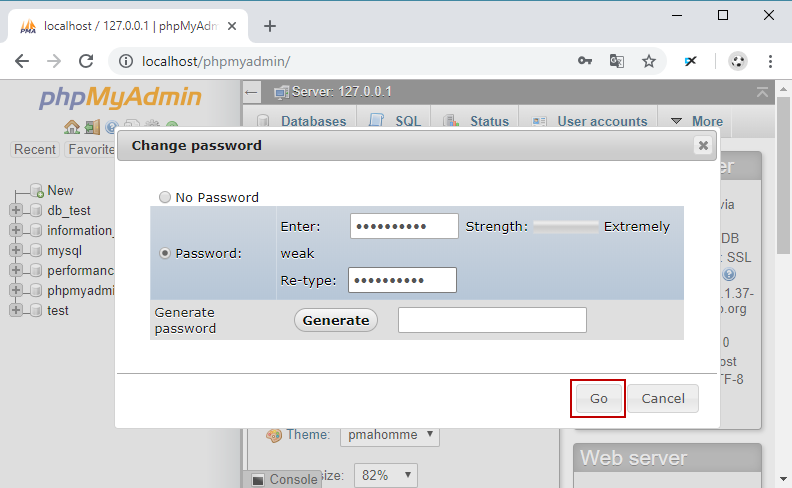This screenshot has height=488, width=792.
Task: Switch to the Status tab
Action: [475, 121]
